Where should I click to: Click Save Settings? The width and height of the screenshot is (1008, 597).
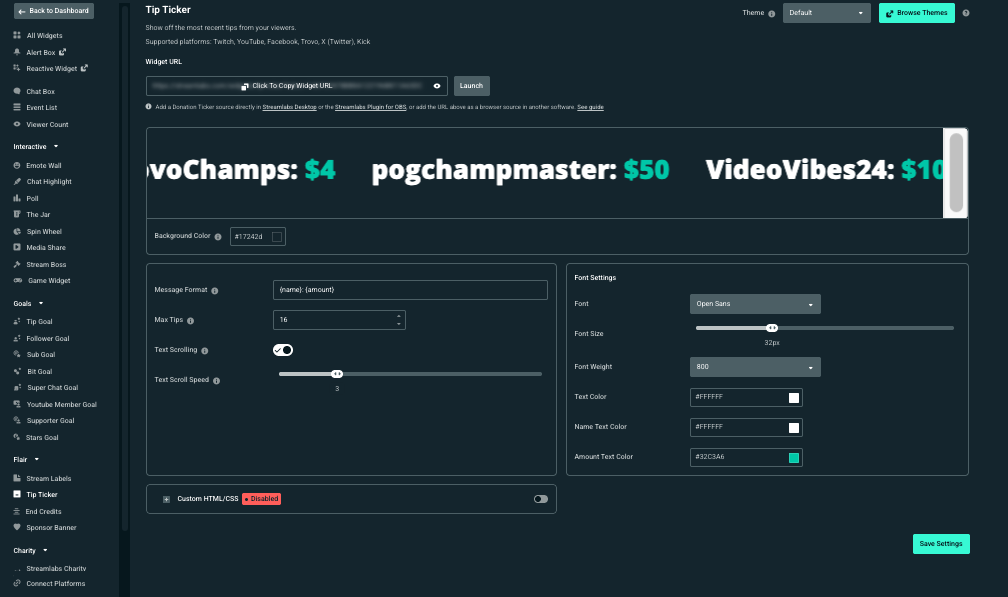coord(940,543)
